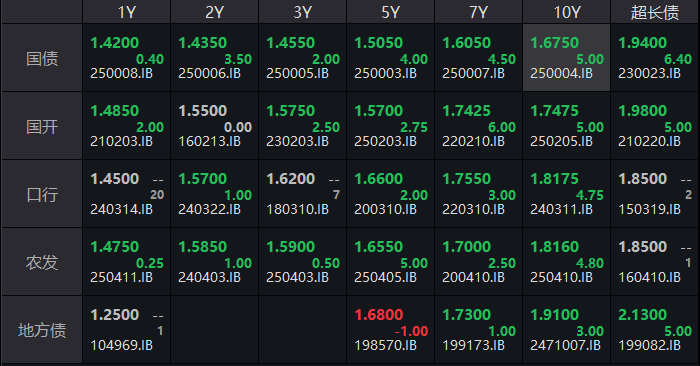The height and width of the screenshot is (366, 700).
Task: Select the 口行 row label
Action: (x=42, y=195)
